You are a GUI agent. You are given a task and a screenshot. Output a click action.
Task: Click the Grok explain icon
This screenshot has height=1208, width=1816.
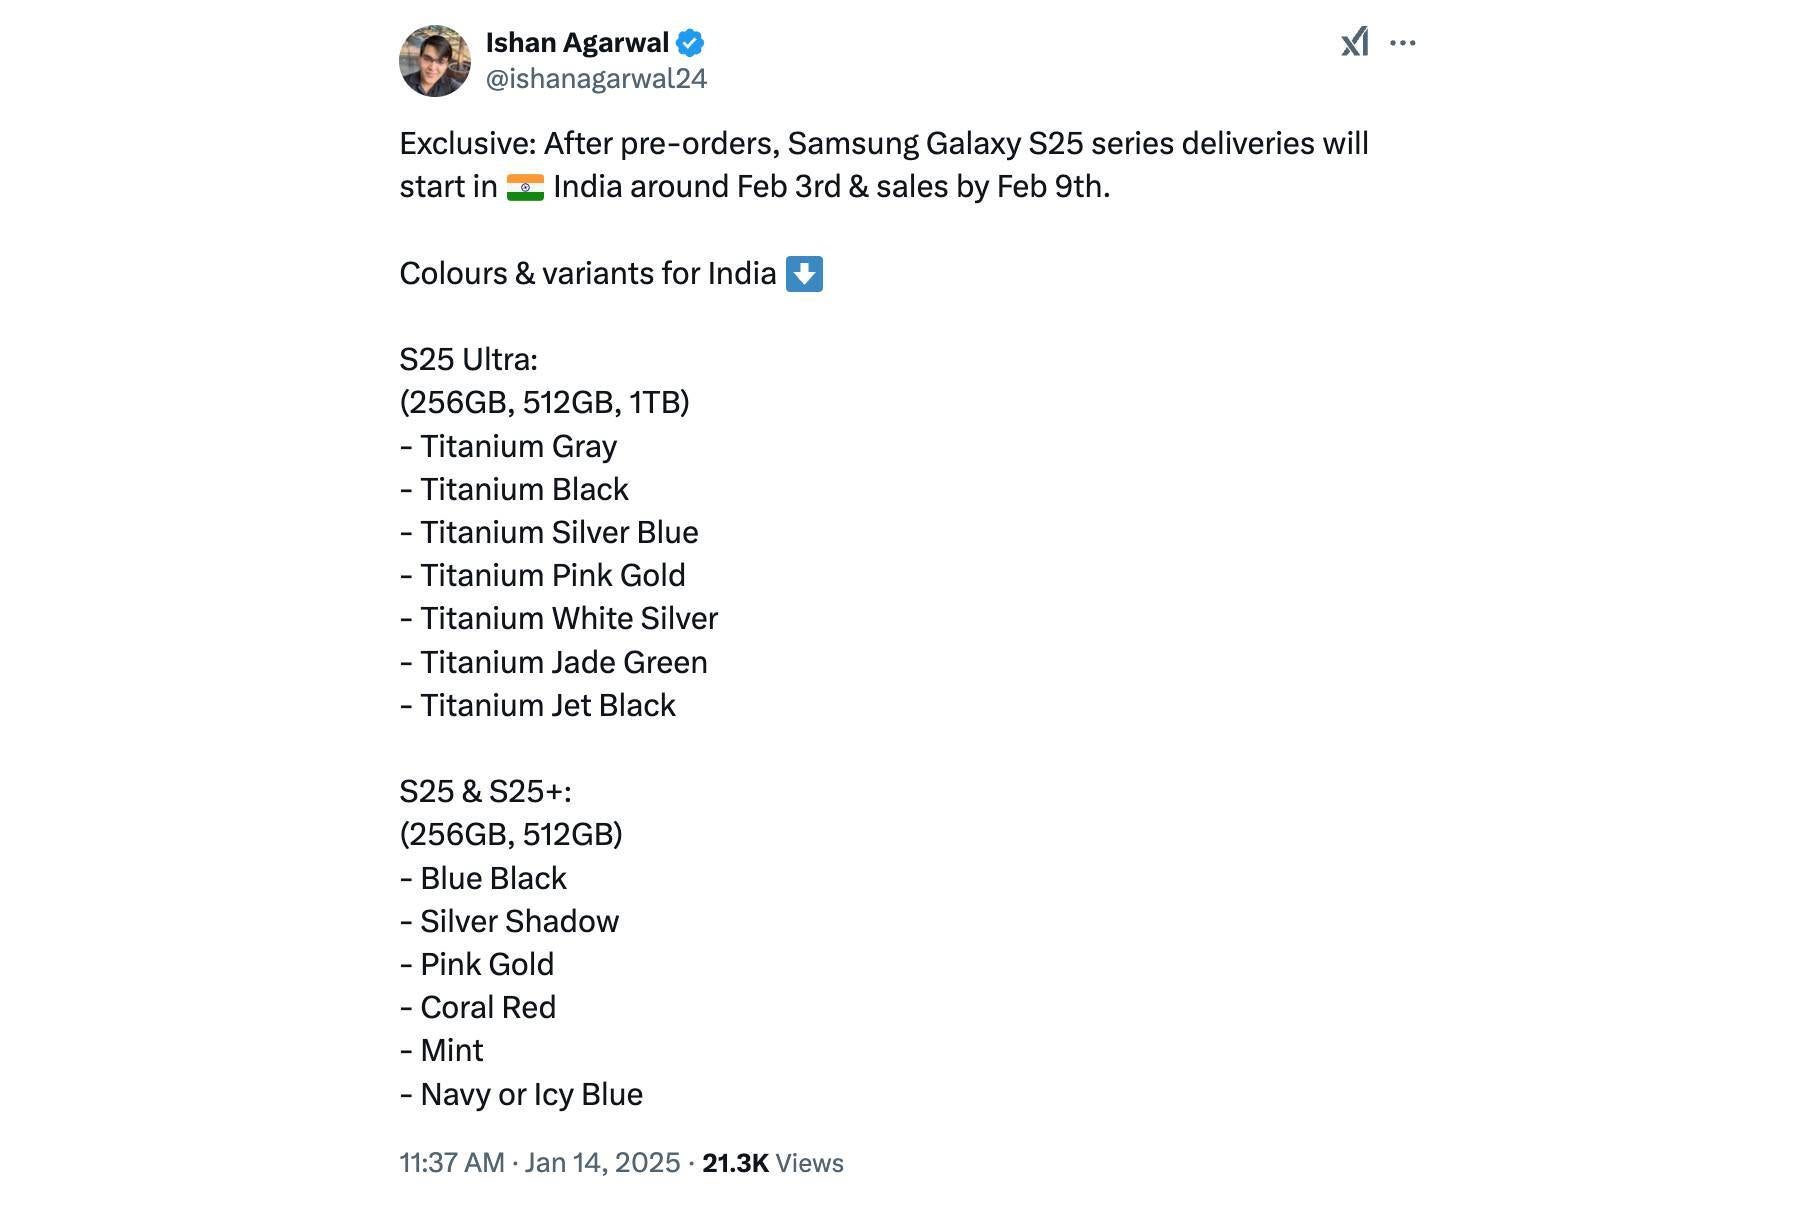tap(1354, 43)
